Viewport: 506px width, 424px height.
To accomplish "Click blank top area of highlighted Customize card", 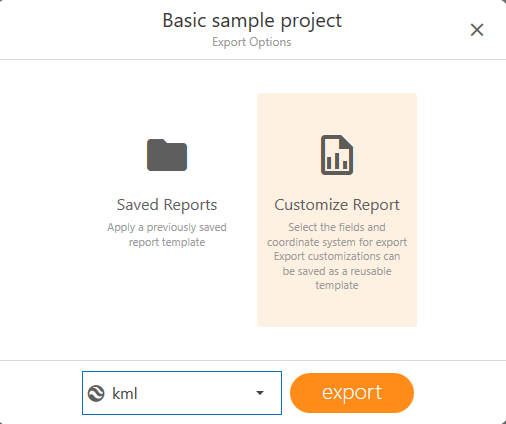I will pos(337,112).
